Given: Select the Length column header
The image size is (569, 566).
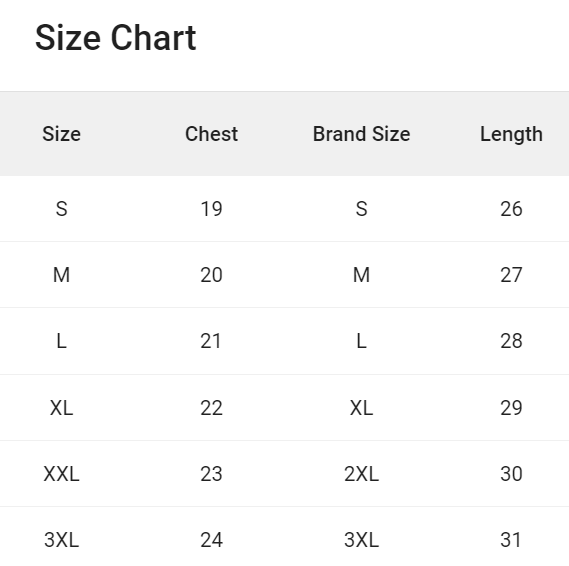Looking at the screenshot, I should pos(511,135).
